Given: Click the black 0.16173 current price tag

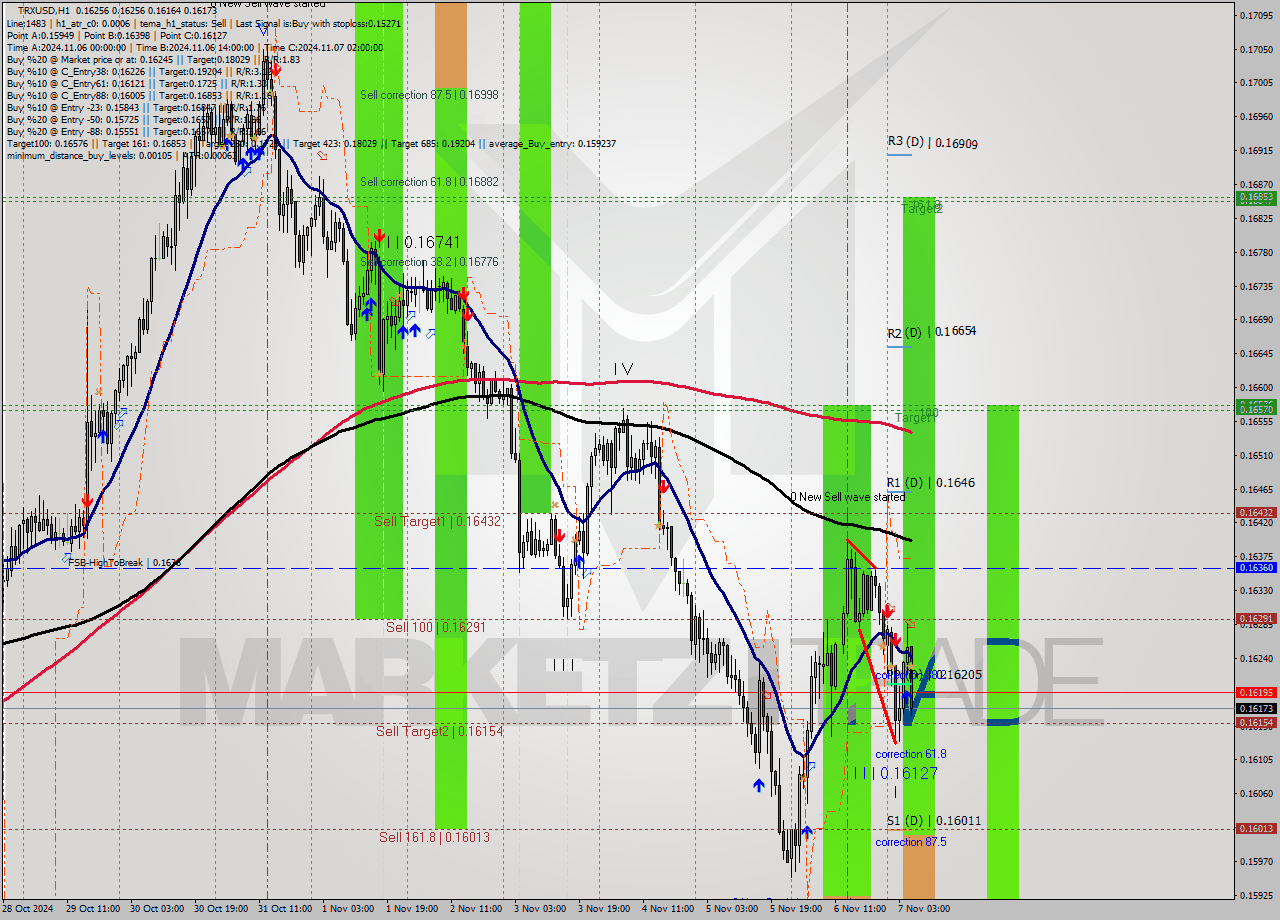Looking at the screenshot, I should tap(1256, 708).
